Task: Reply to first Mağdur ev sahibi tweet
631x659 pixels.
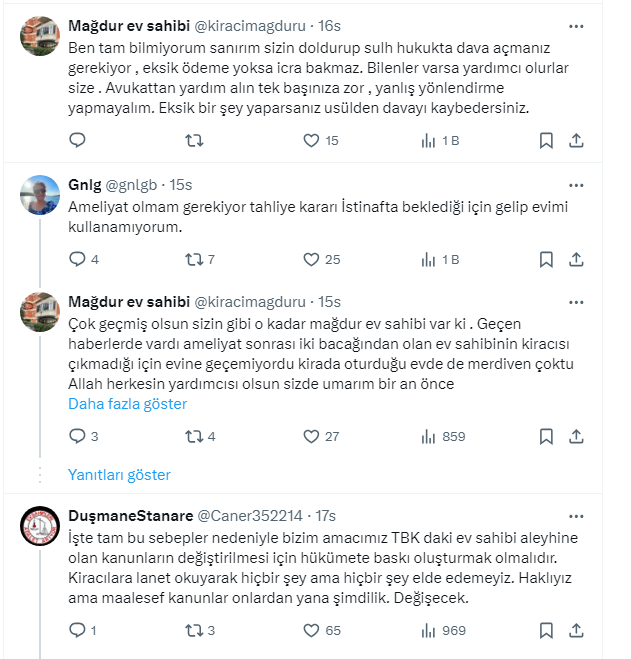Action: click(x=77, y=141)
